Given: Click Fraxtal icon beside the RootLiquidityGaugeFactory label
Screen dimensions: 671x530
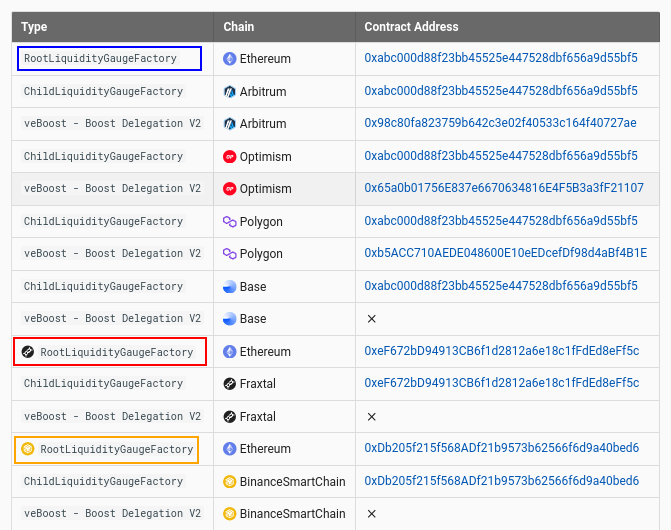Looking at the screenshot, I should tap(28, 352).
